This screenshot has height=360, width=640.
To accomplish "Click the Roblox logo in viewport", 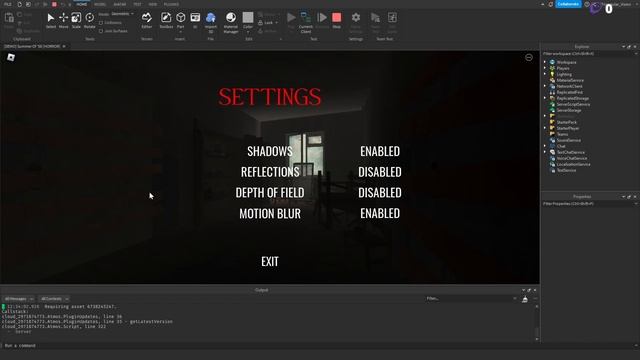I will (11, 58).
